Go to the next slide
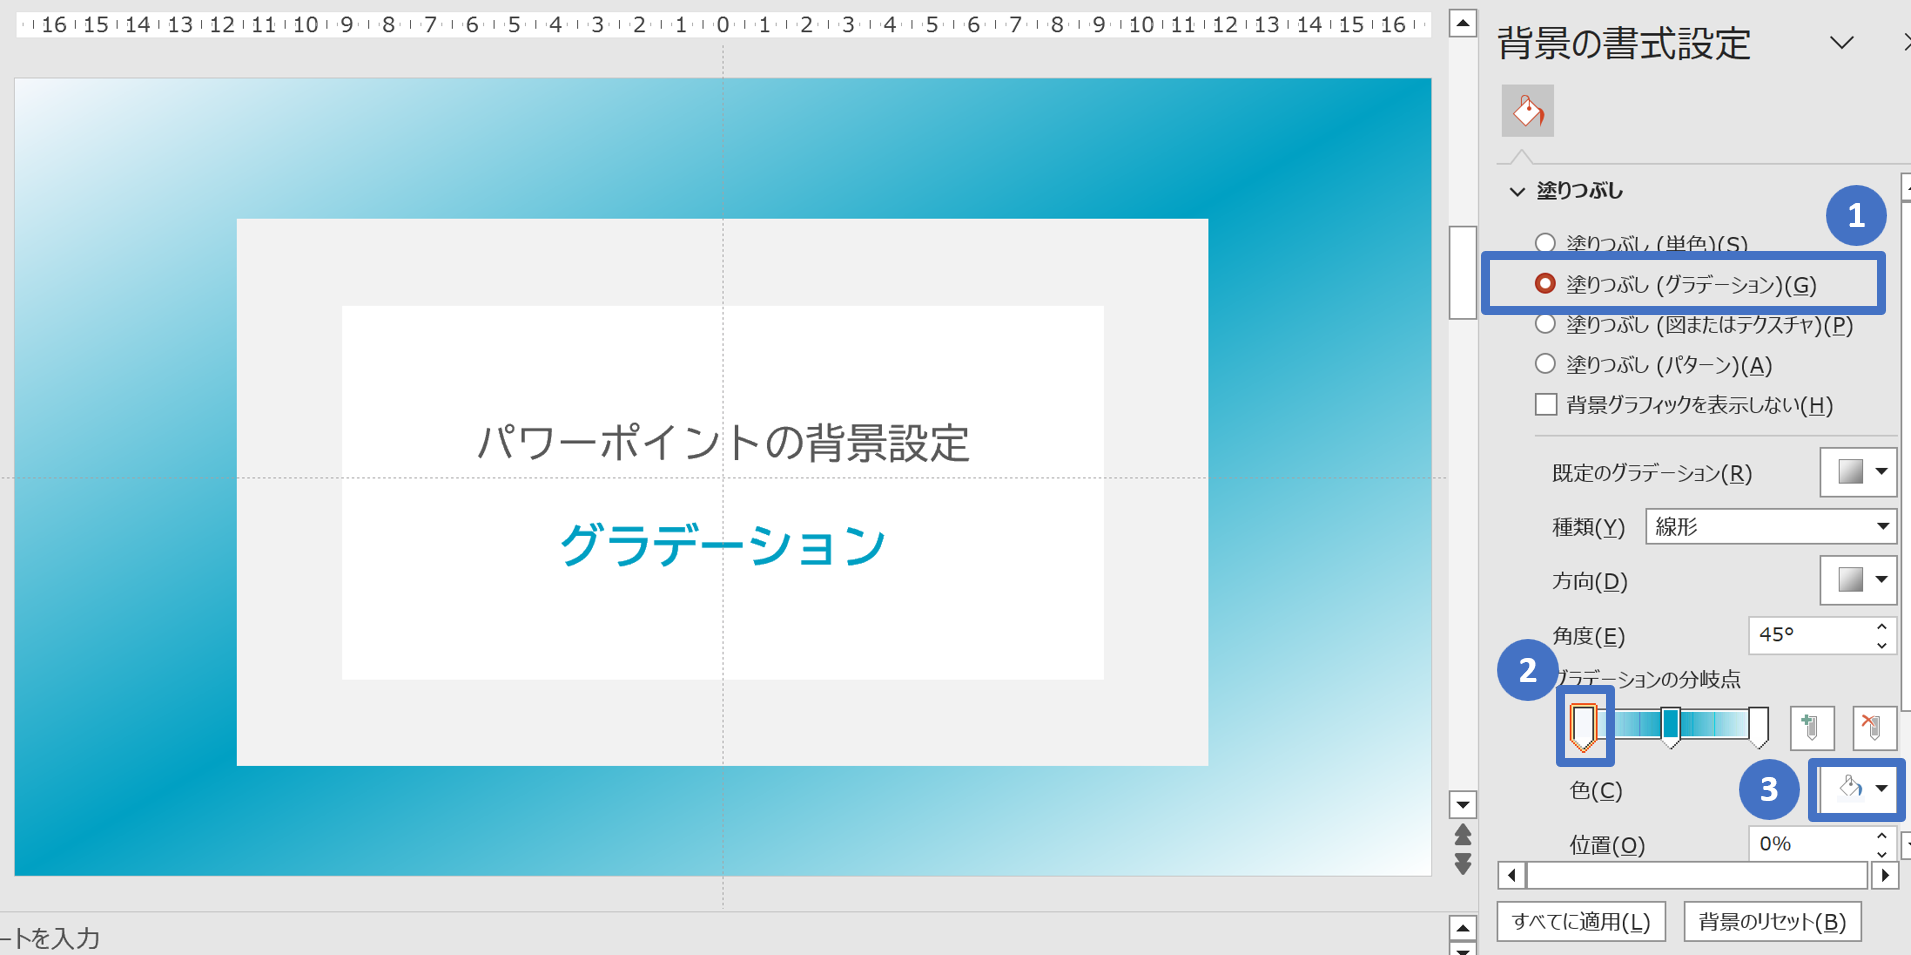This screenshot has height=955, width=1911. (x=1463, y=864)
